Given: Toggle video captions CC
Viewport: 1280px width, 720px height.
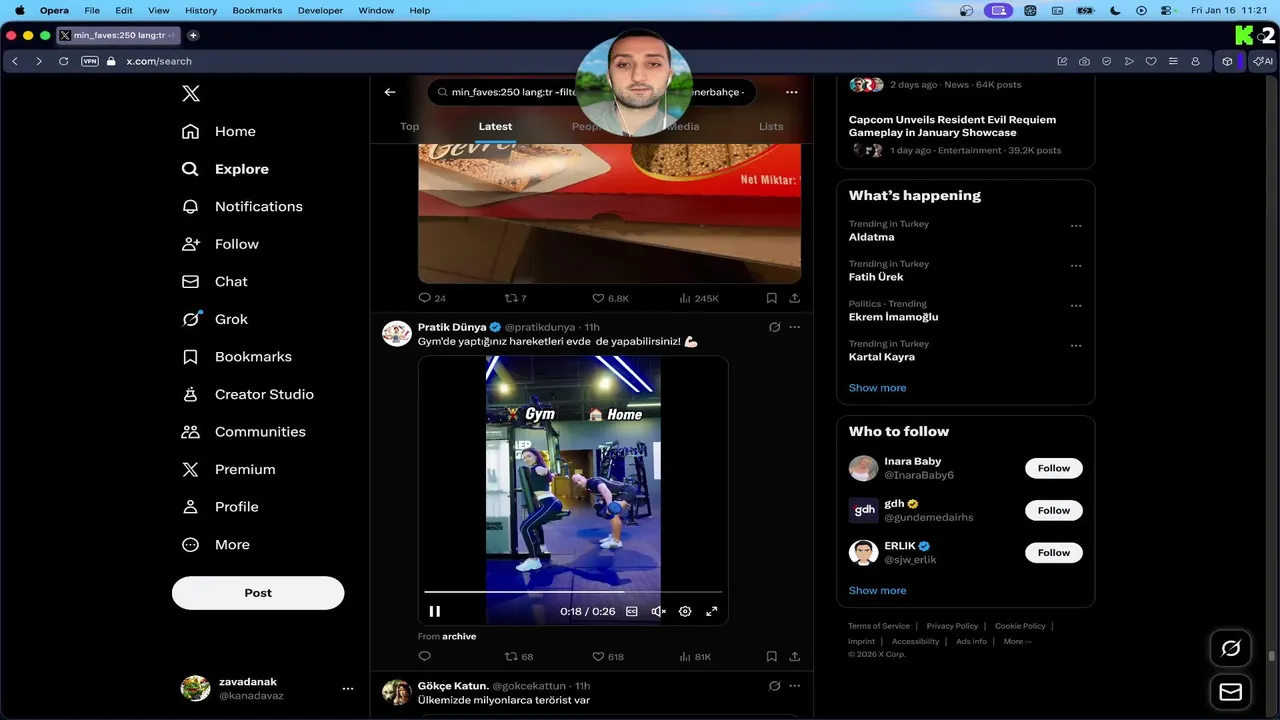Looking at the screenshot, I should 632,611.
